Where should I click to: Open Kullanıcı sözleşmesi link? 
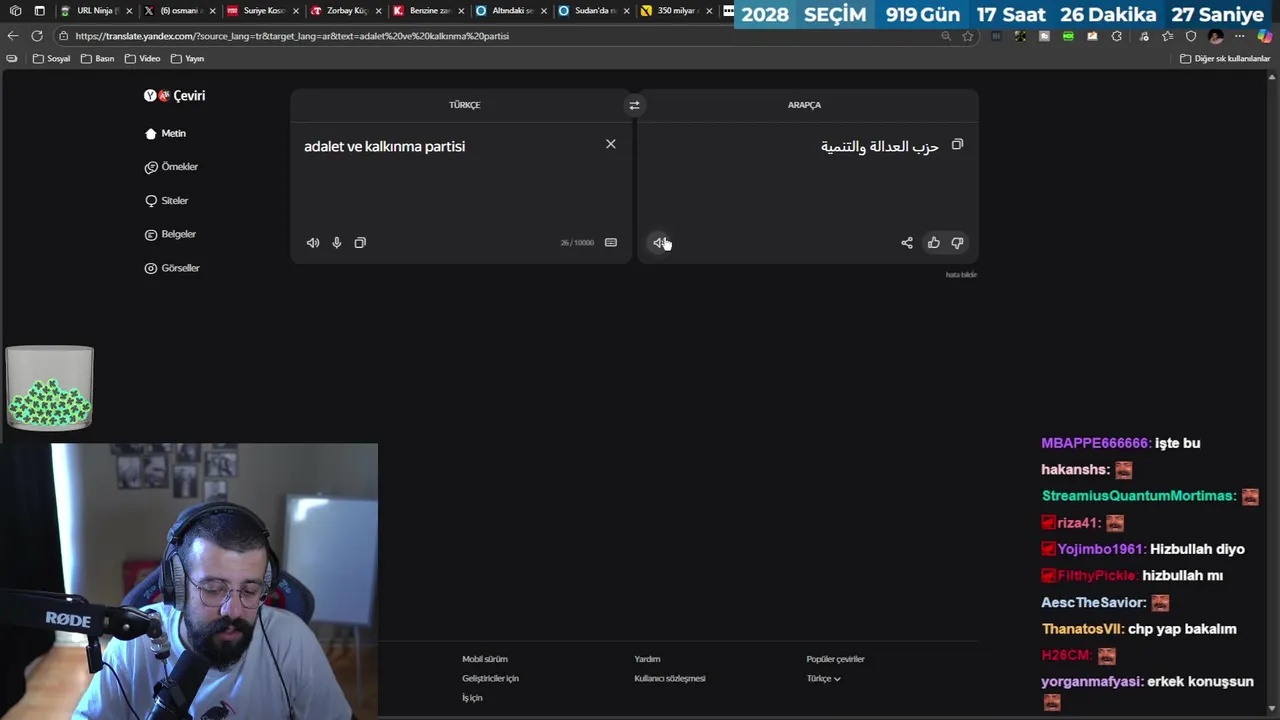pyautogui.click(x=670, y=679)
